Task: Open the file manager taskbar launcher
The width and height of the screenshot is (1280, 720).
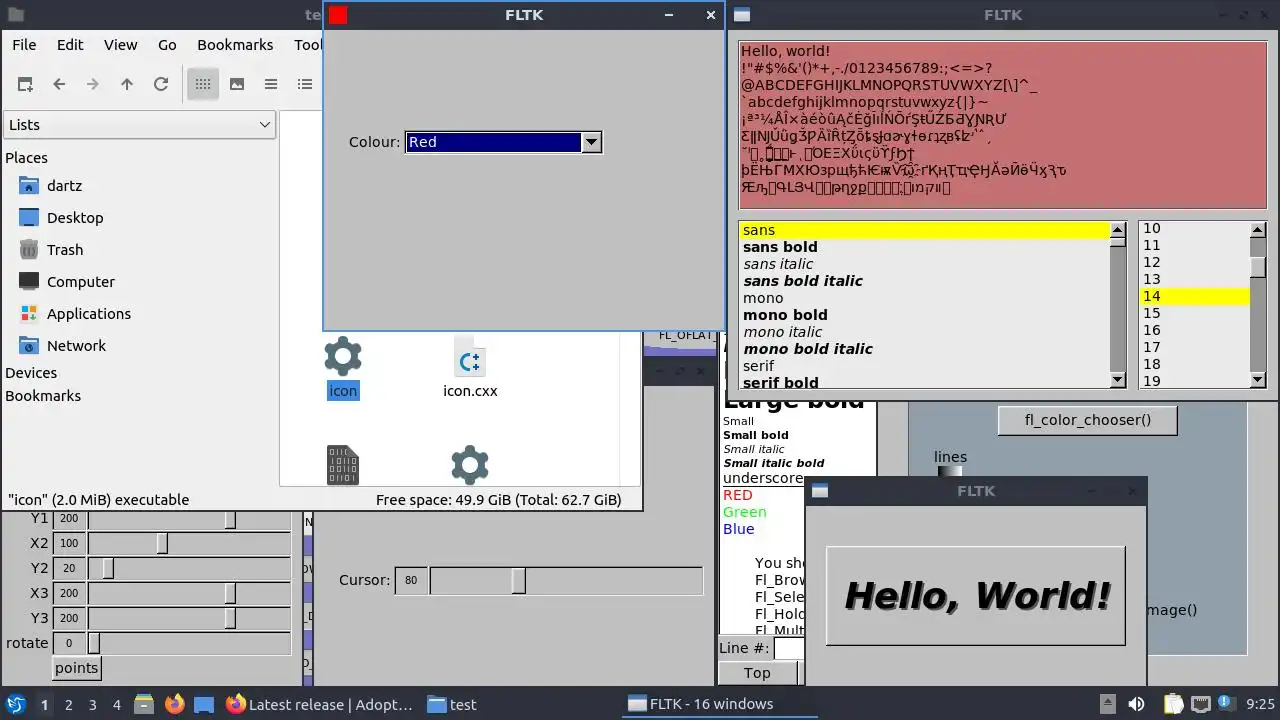Action: tap(143, 704)
